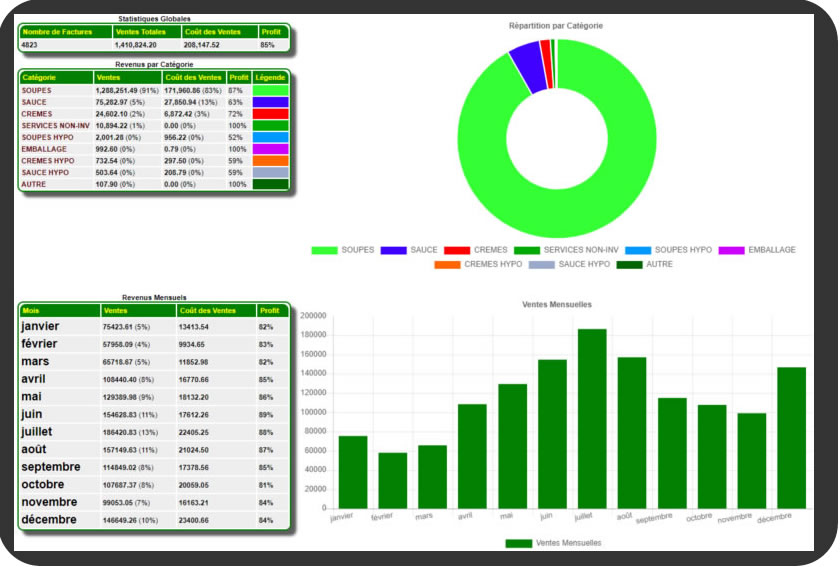The width and height of the screenshot is (840, 567).
Task: Select the SERVICES NON-INV category in the table
Action: tap(55, 126)
